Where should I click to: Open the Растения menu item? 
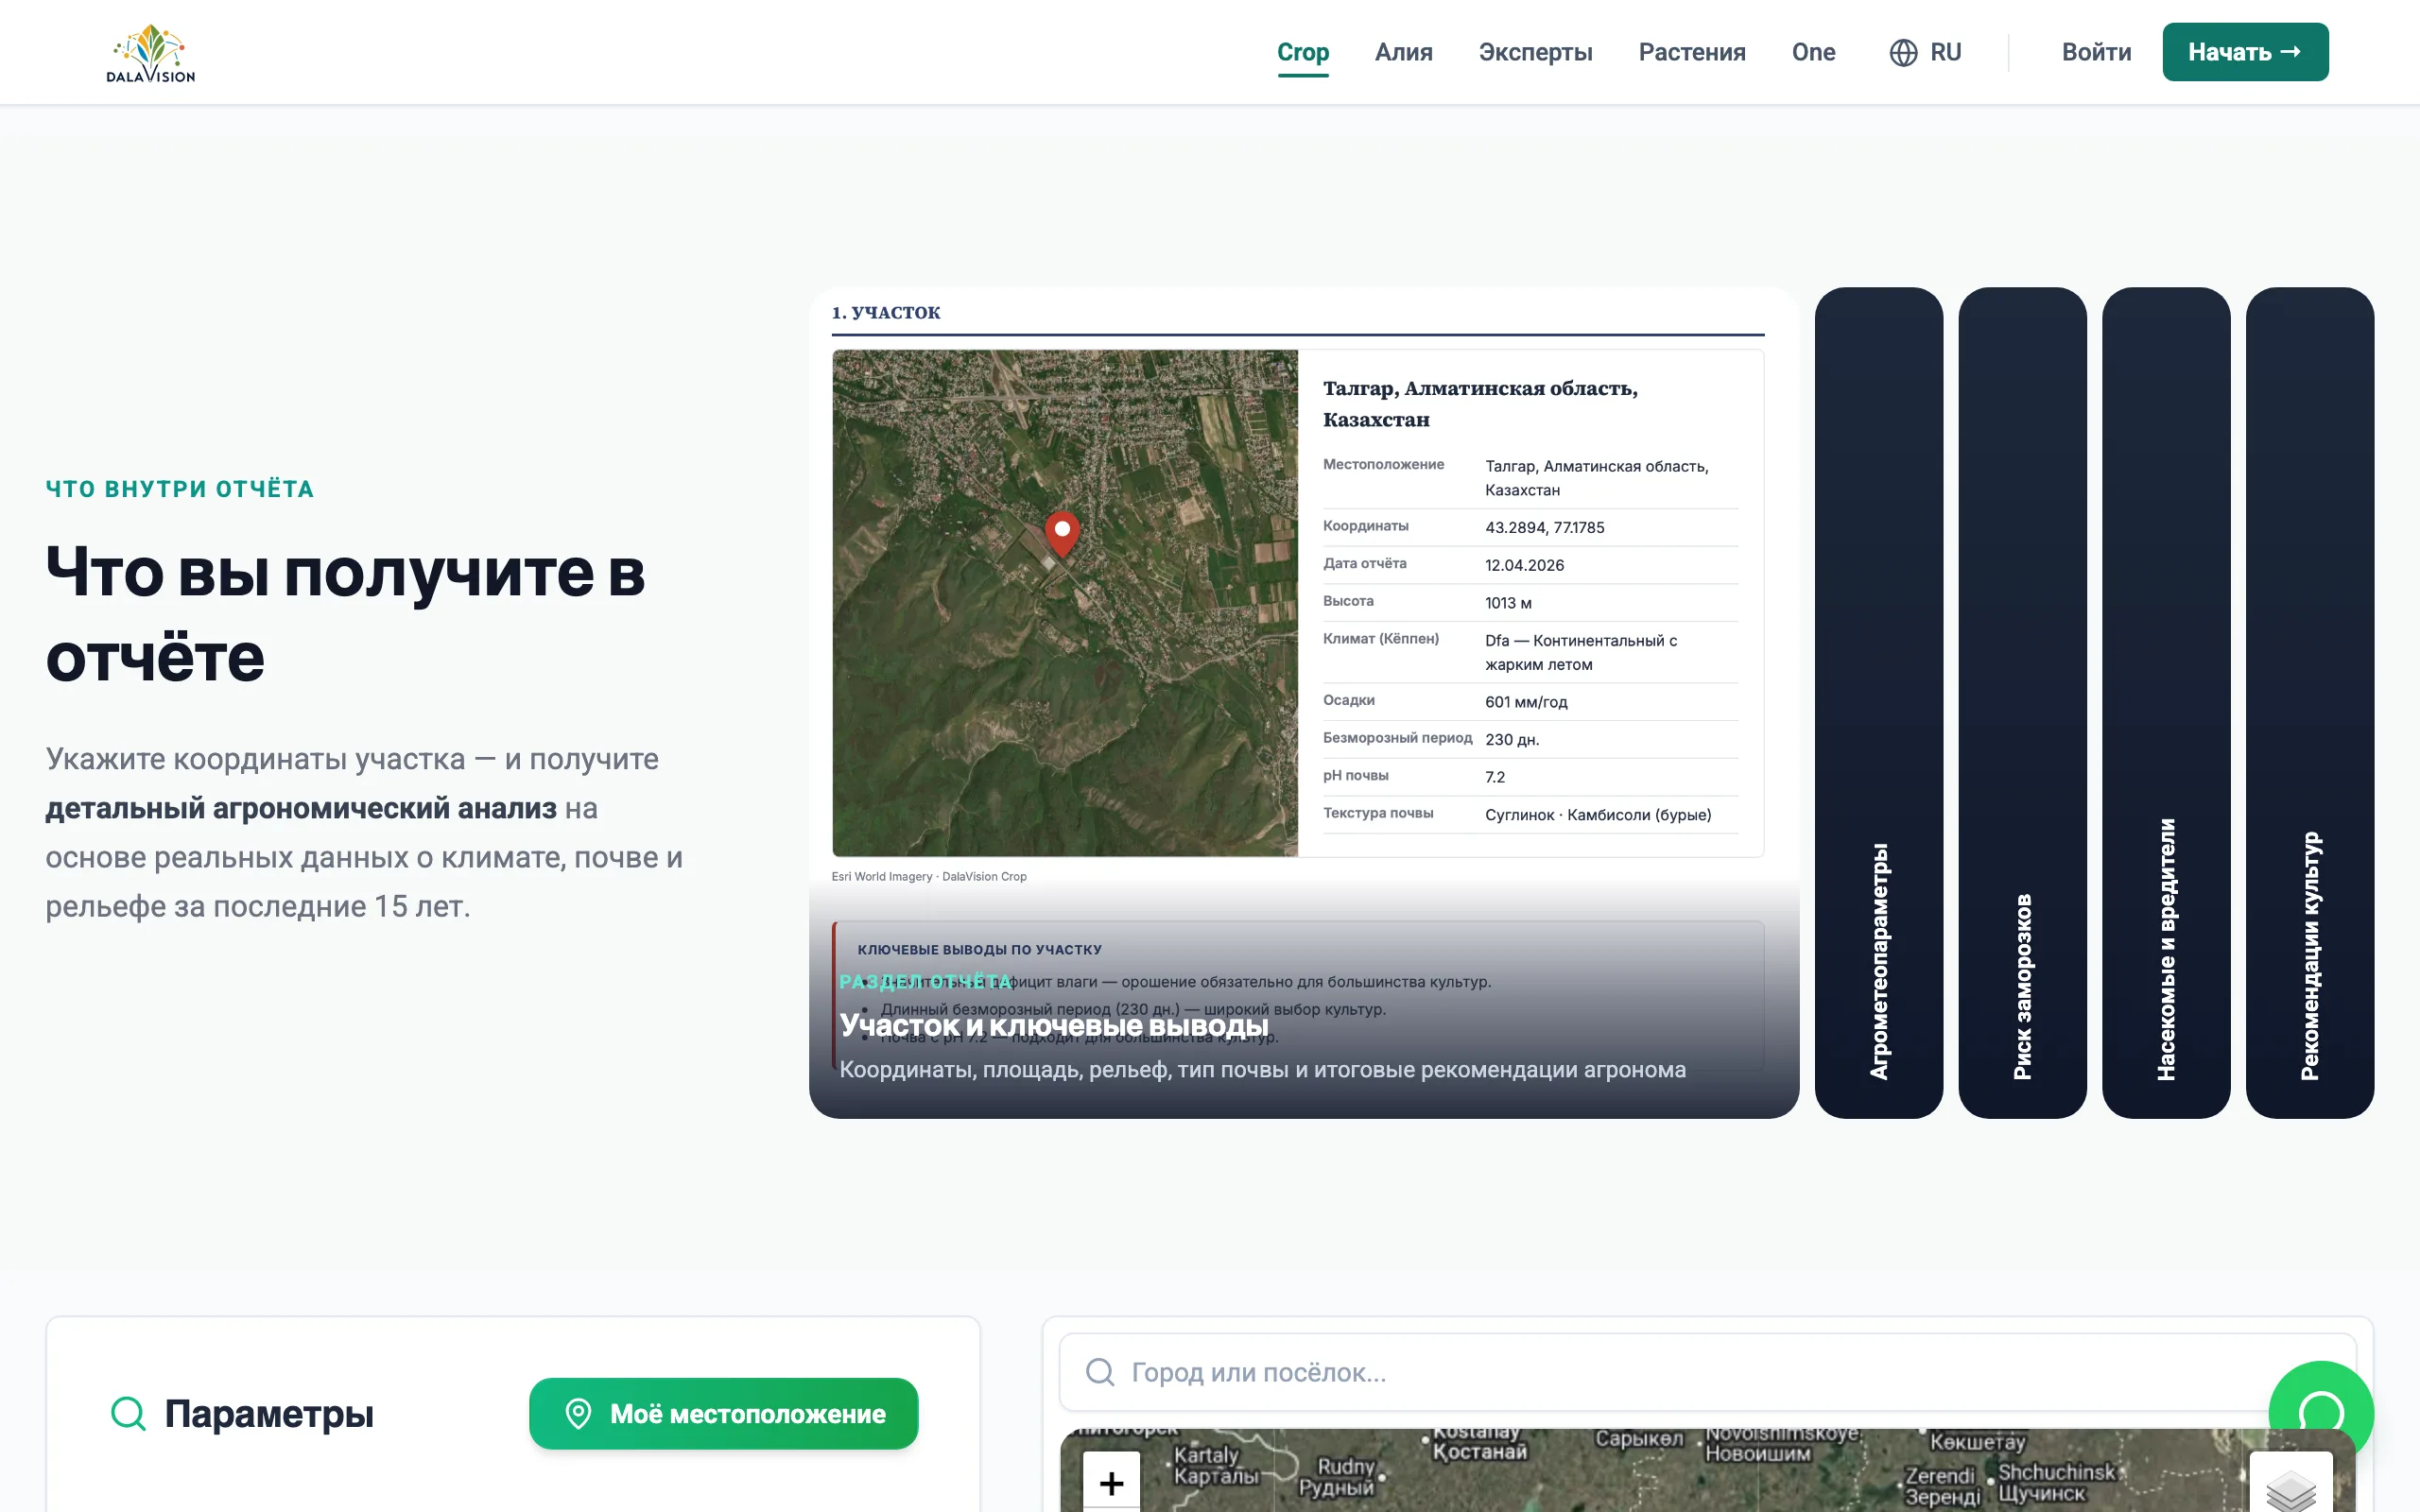pos(1692,52)
